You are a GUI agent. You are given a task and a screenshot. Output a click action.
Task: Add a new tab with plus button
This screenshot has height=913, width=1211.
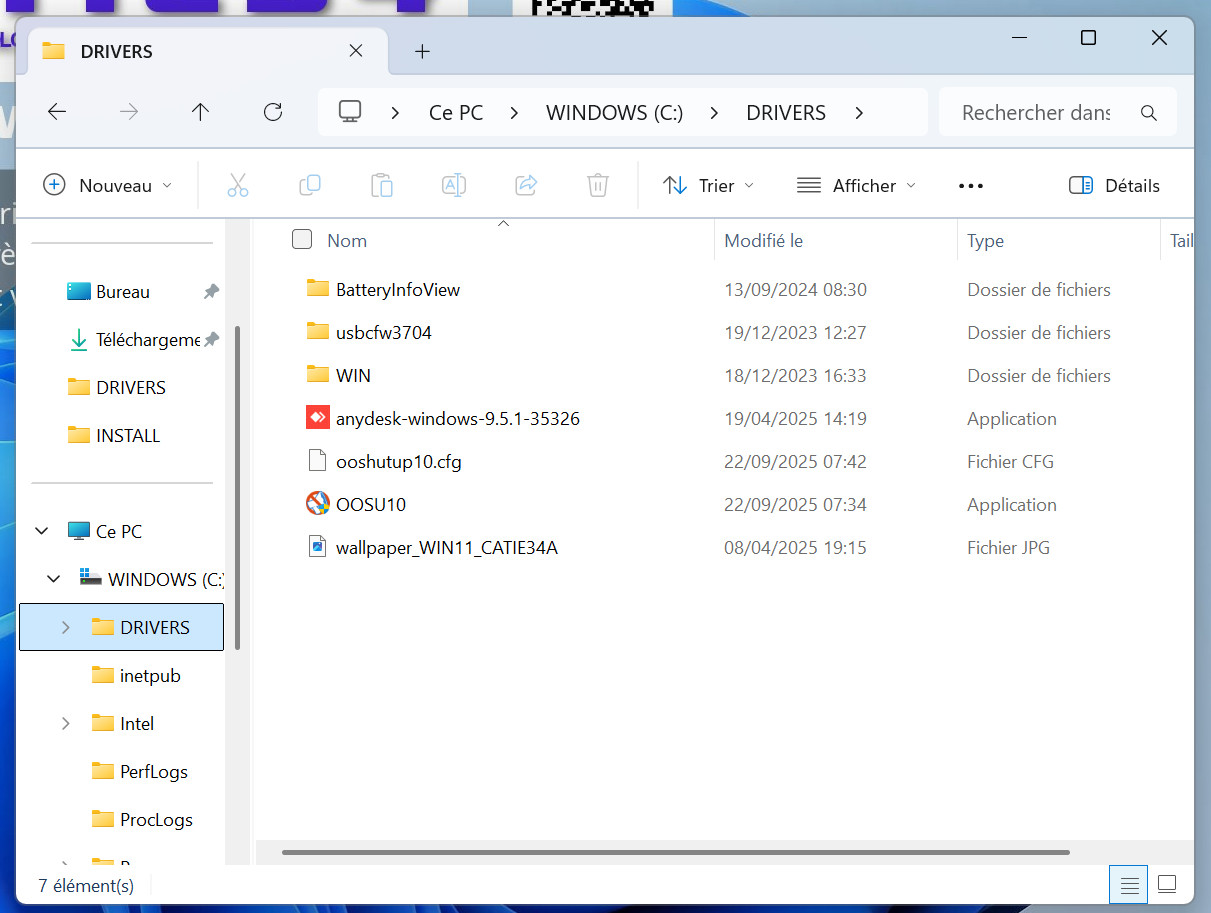pos(422,51)
